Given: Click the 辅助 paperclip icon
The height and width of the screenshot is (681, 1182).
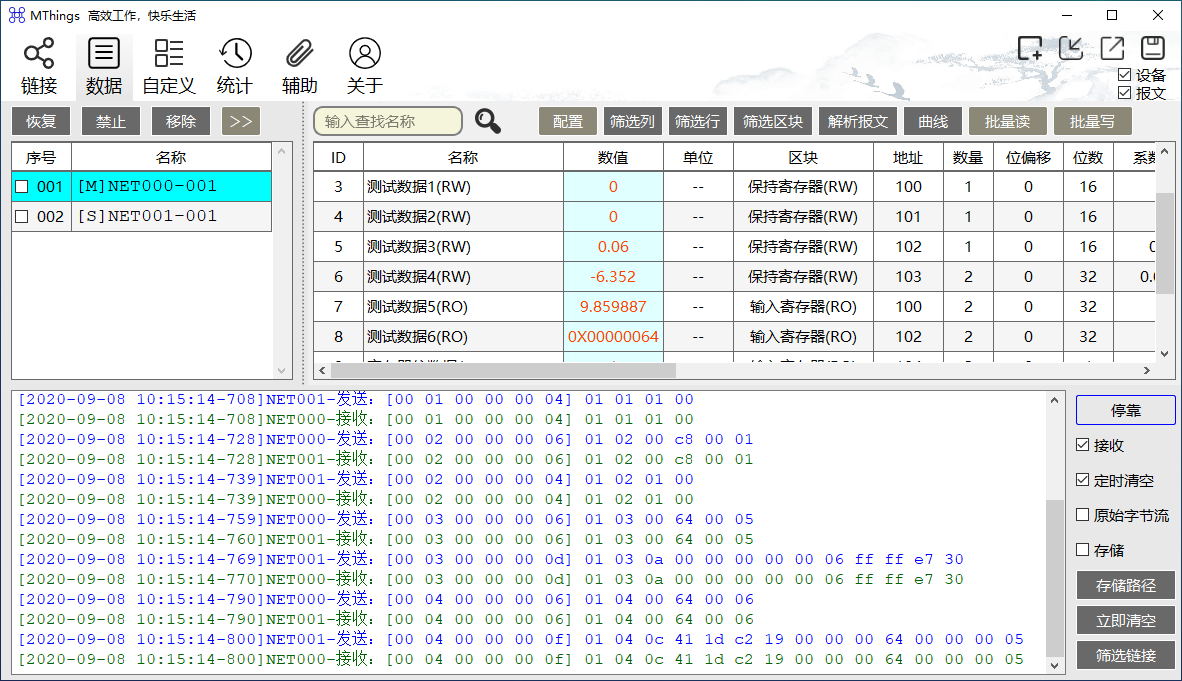Looking at the screenshot, I should (300, 54).
